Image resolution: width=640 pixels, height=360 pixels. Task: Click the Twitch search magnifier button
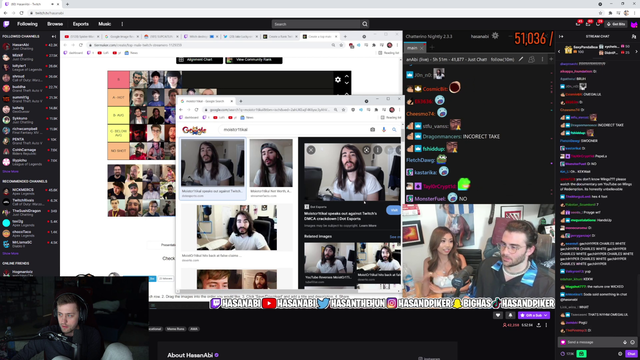pyautogui.click(x=365, y=24)
